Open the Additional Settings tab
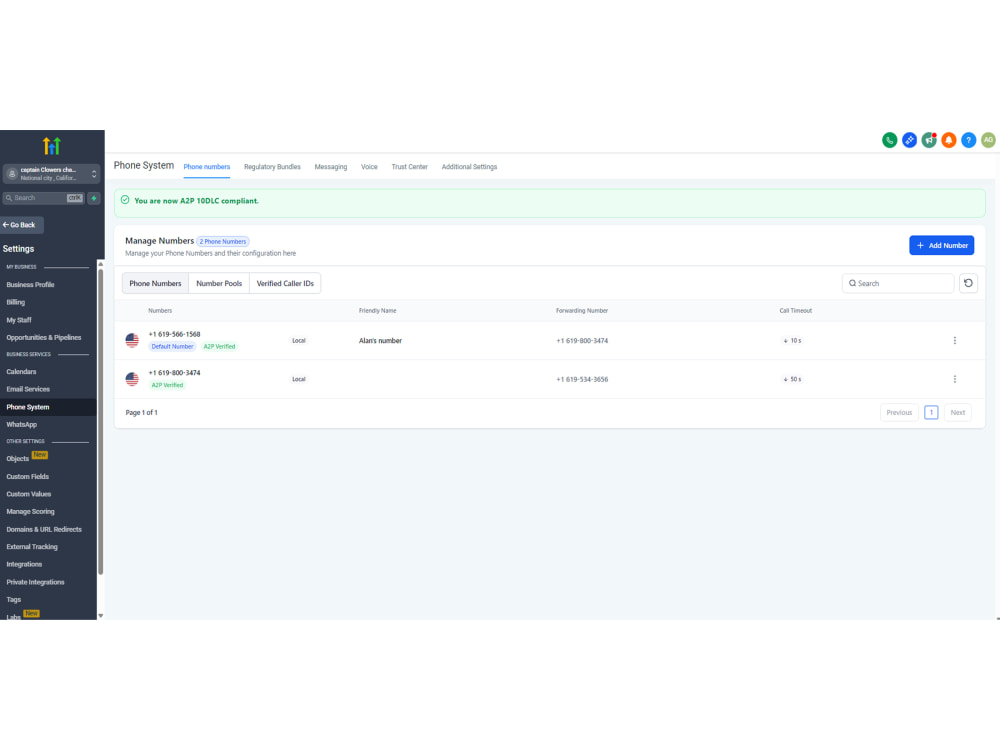Image resolution: width=1000 pixels, height=750 pixels. 469,167
